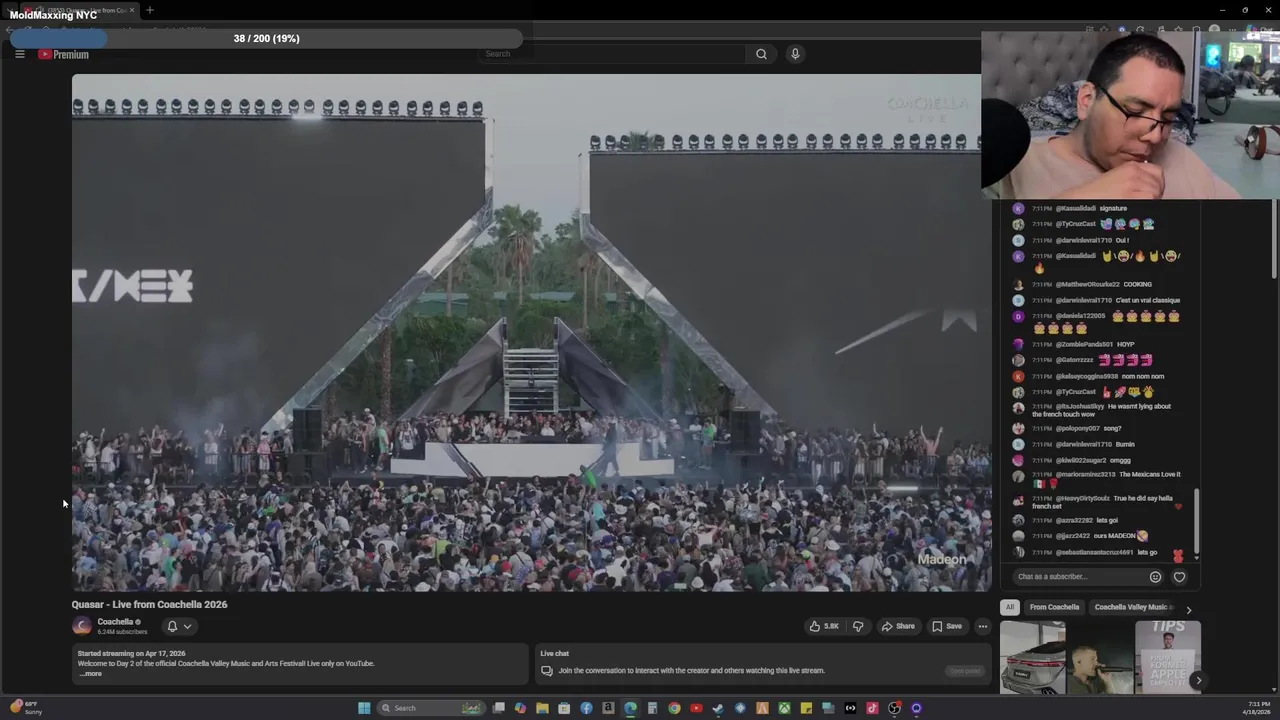The height and width of the screenshot is (720, 1280).
Task: Click the YouTube search magnifier button
Action: click(x=761, y=54)
